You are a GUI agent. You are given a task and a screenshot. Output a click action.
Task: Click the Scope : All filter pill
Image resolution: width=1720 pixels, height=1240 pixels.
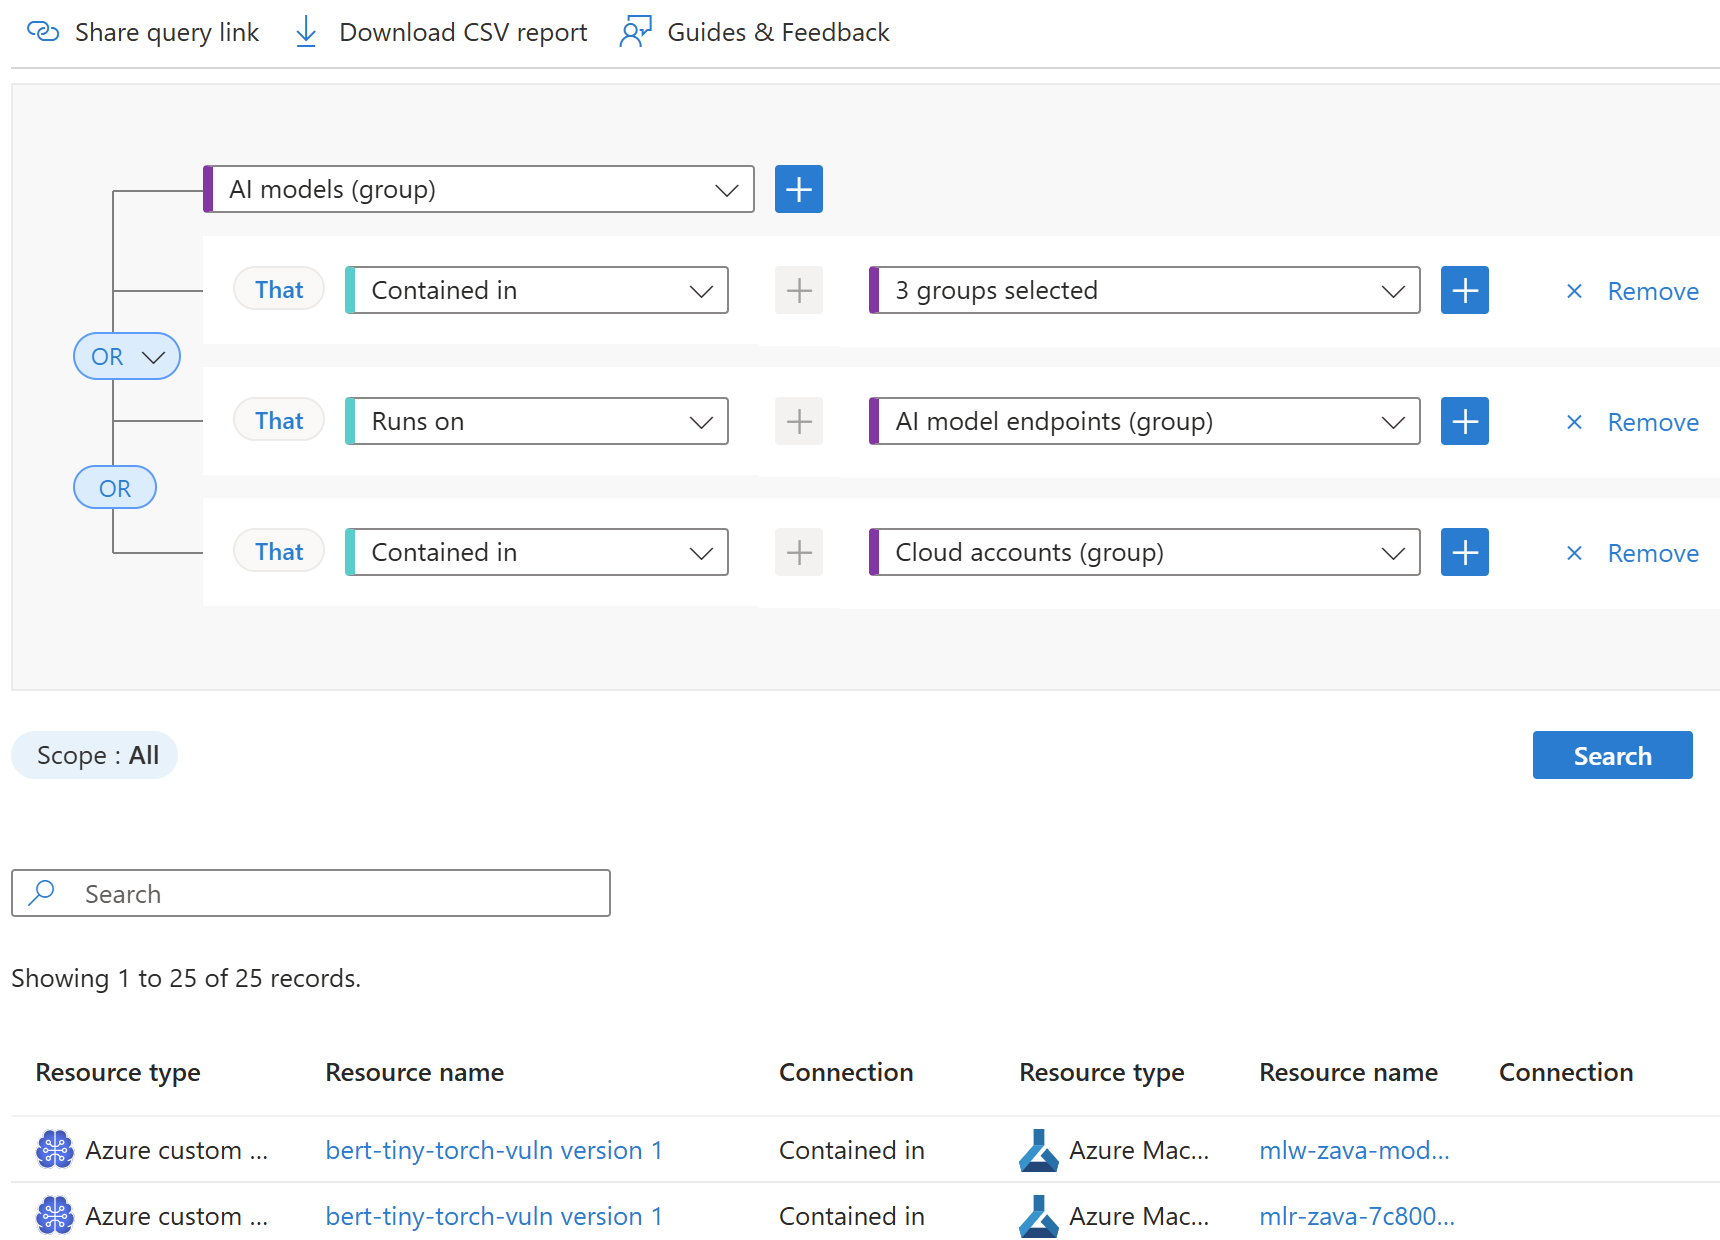click(x=95, y=755)
